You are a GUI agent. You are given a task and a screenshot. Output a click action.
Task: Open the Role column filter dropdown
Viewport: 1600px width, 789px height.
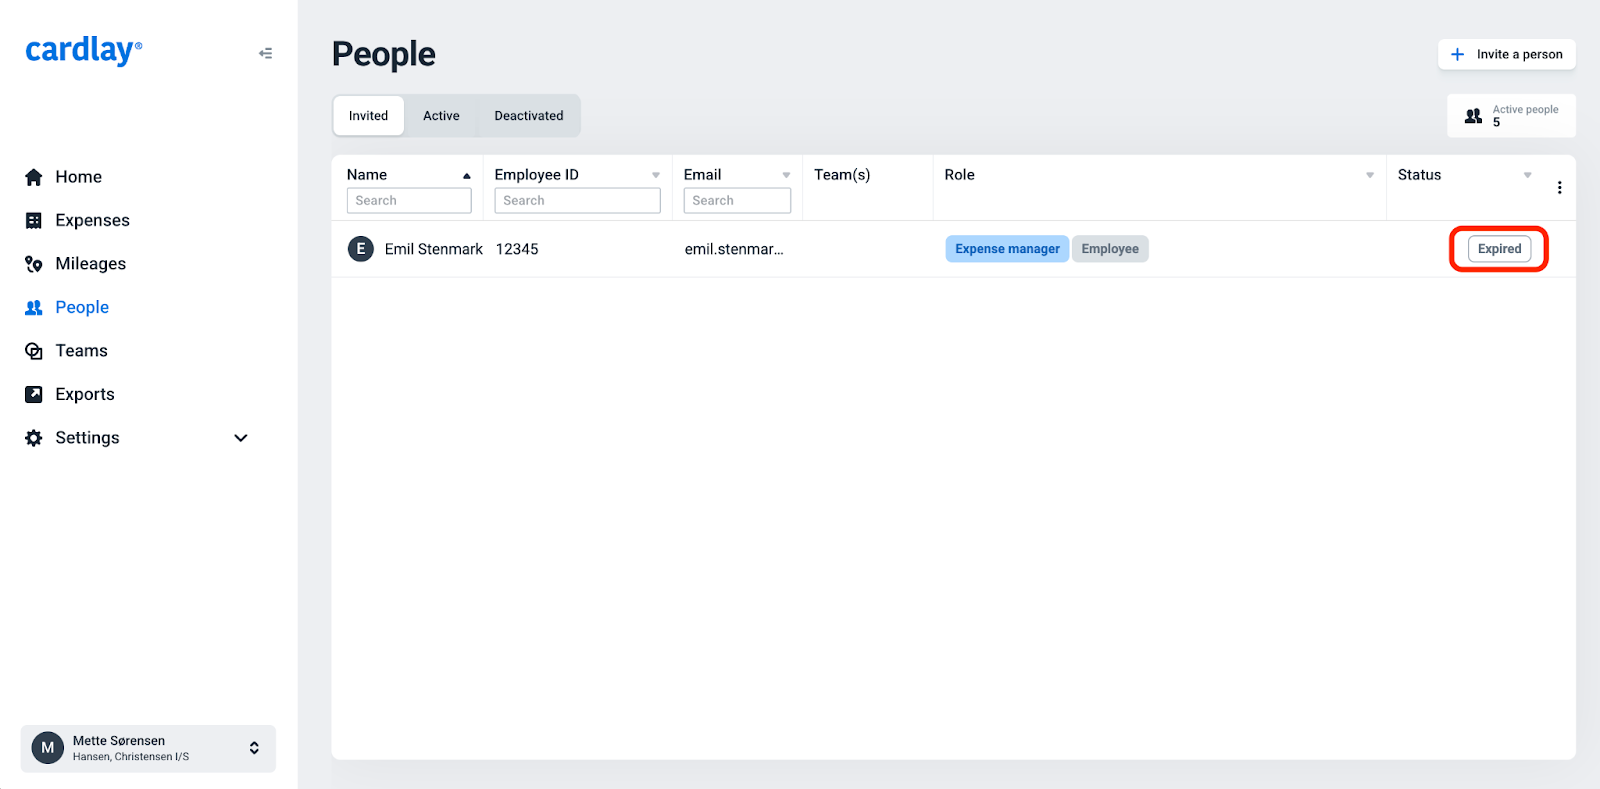click(x=1369, y=175)
